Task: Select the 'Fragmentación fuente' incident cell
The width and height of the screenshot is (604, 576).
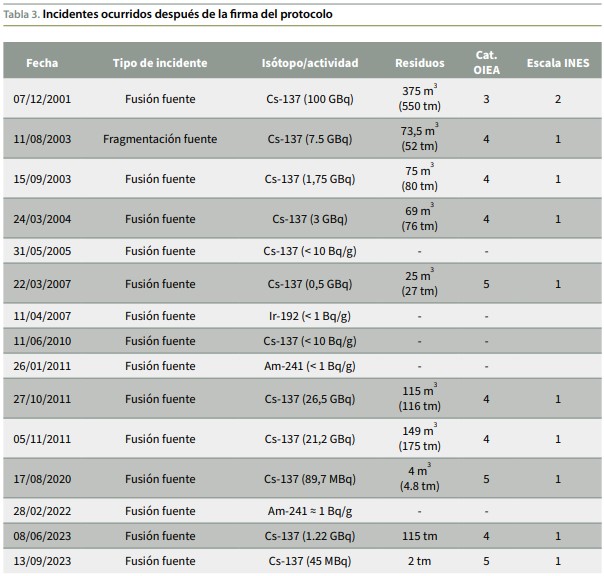Action: pyautogui.click(x=160, y=139)
